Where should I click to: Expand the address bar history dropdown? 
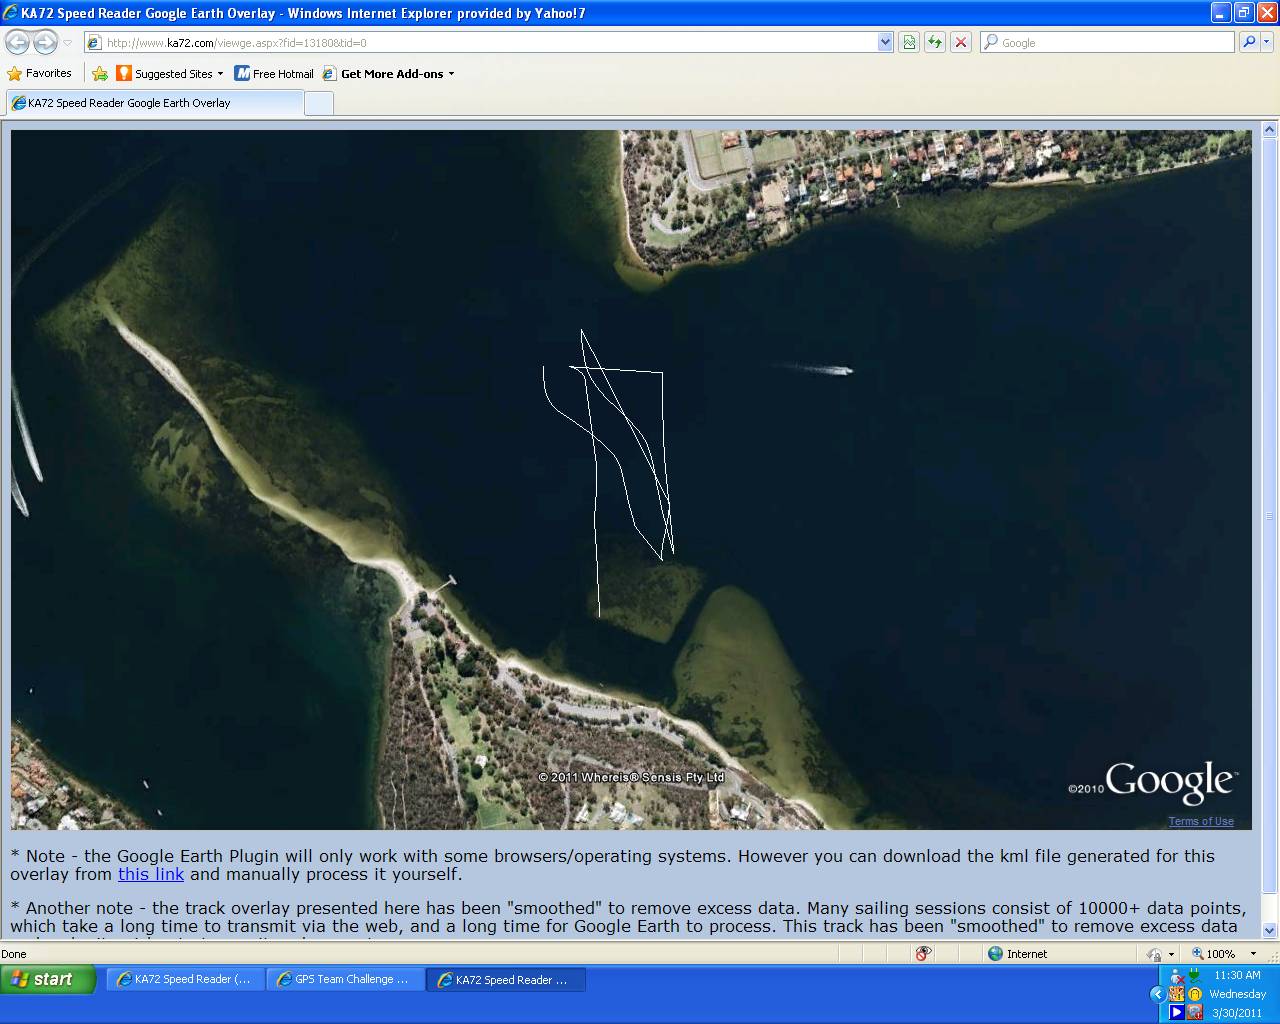coord(885,42)
